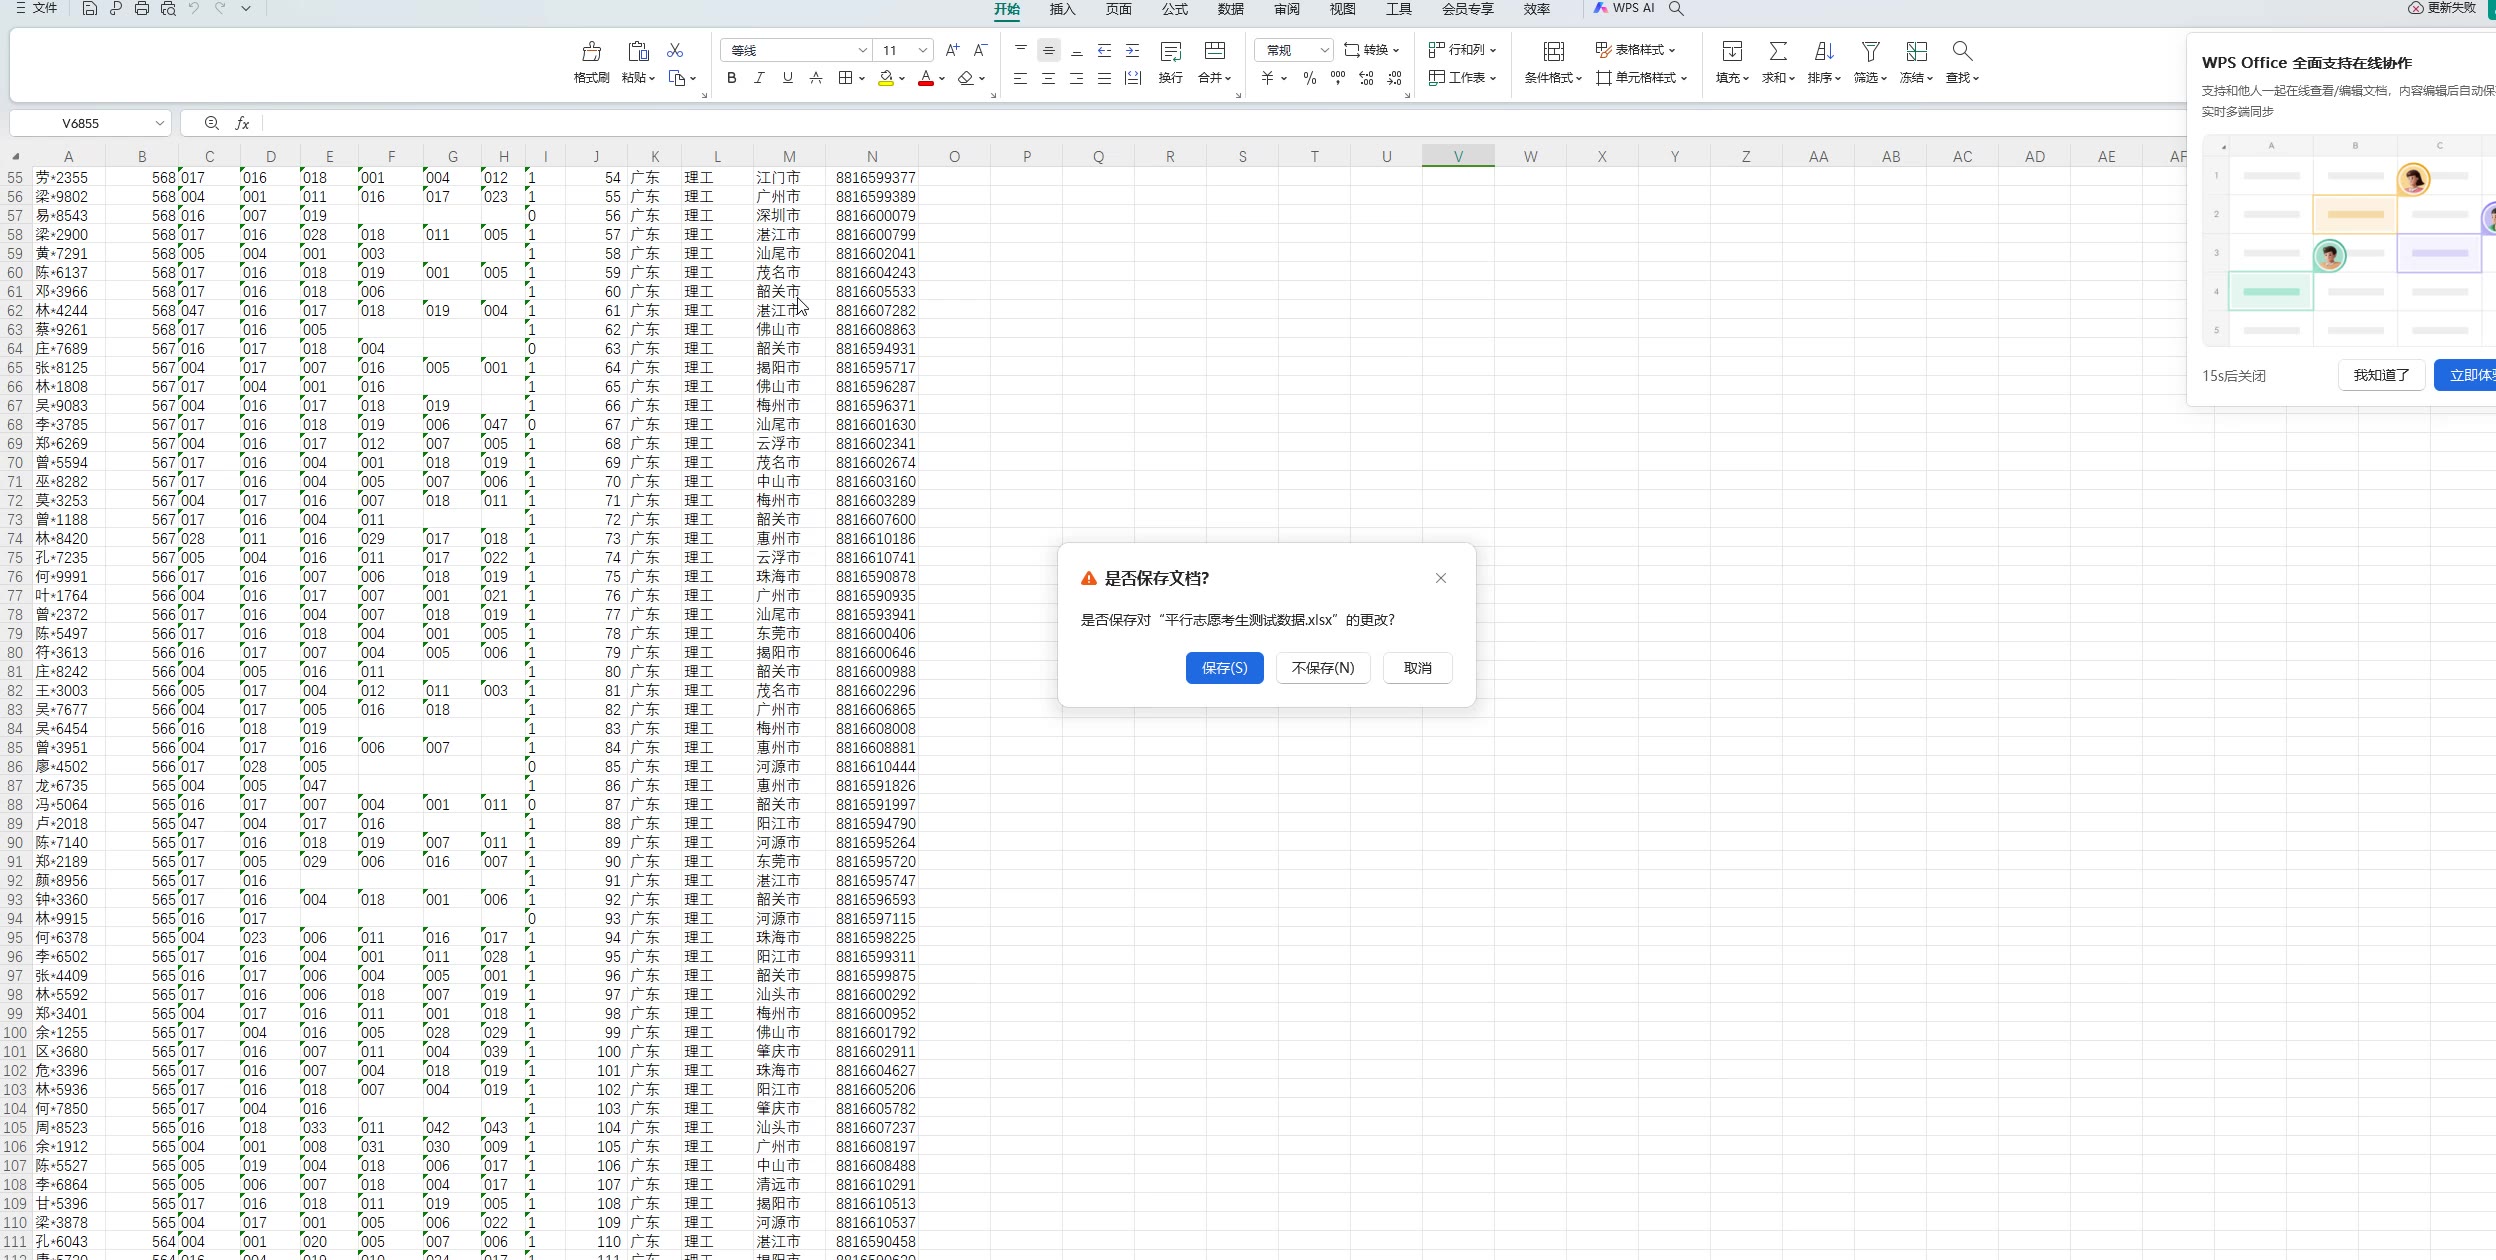
Task: Toggle underline formatting
Action: pos(787,78)
